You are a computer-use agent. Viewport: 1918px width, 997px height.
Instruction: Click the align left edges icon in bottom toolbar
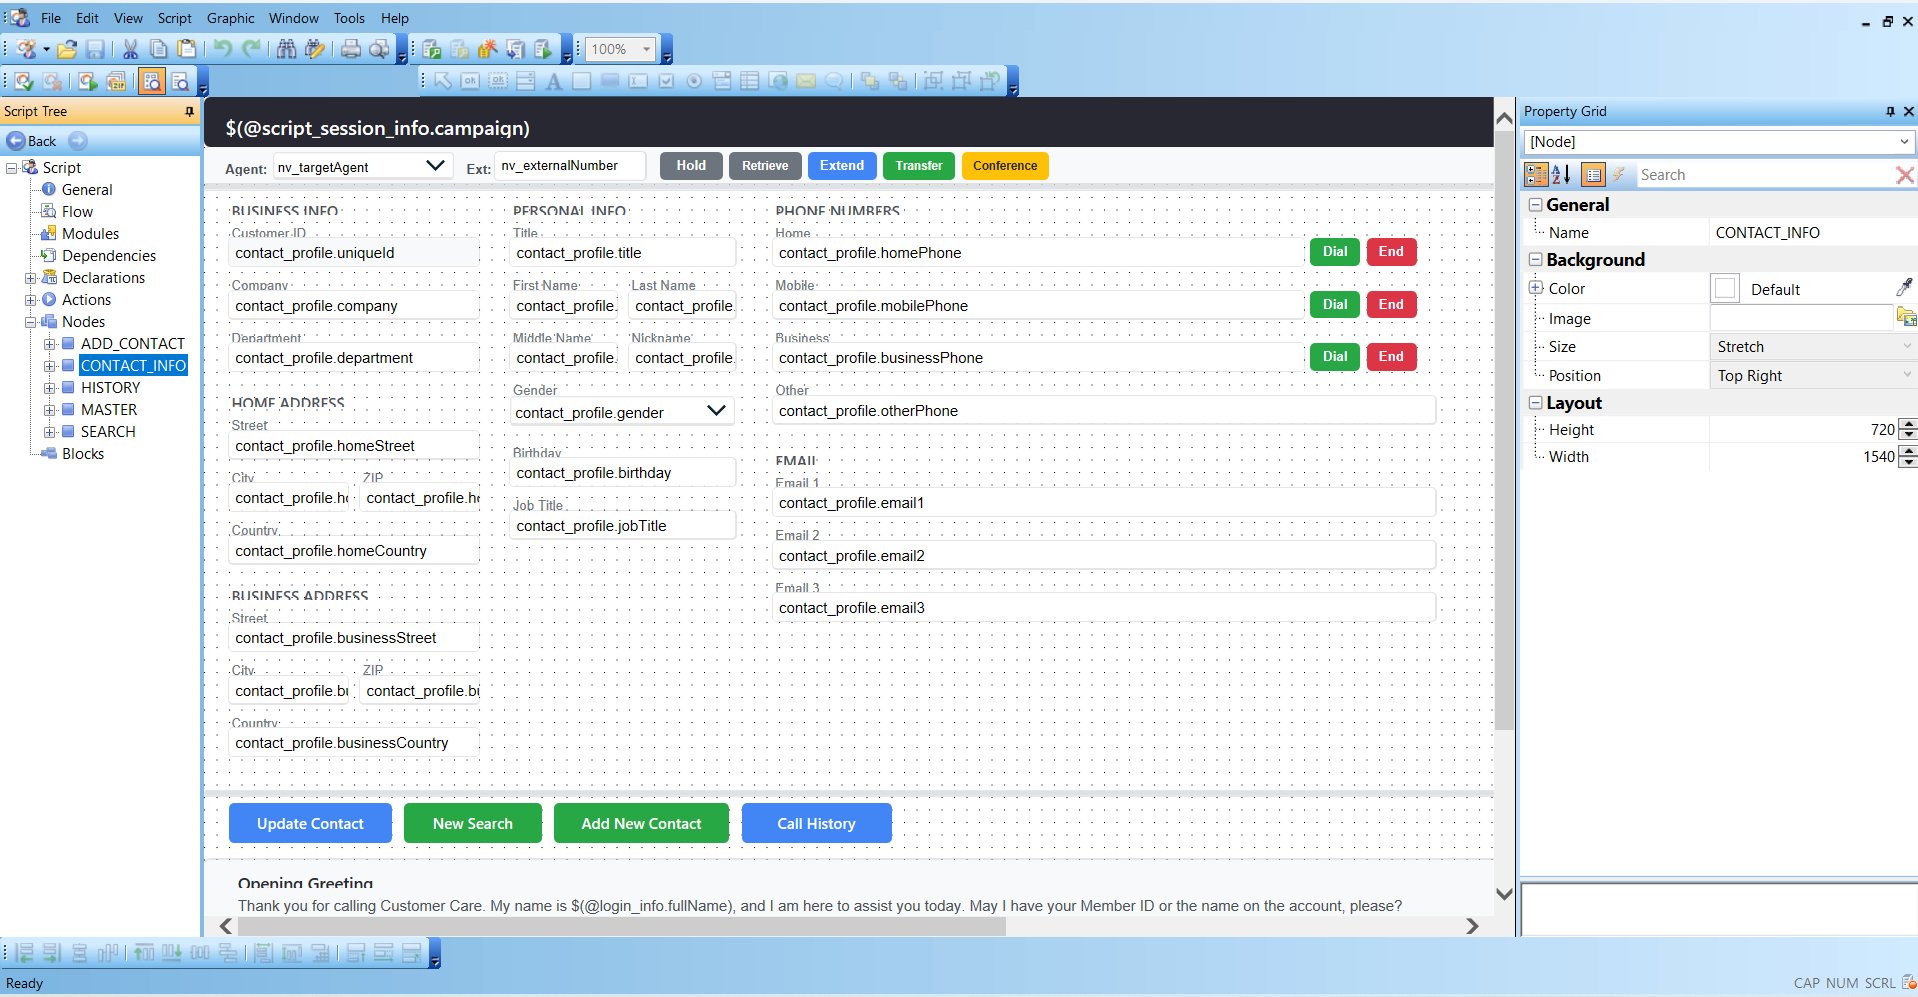tap(24, 953)
